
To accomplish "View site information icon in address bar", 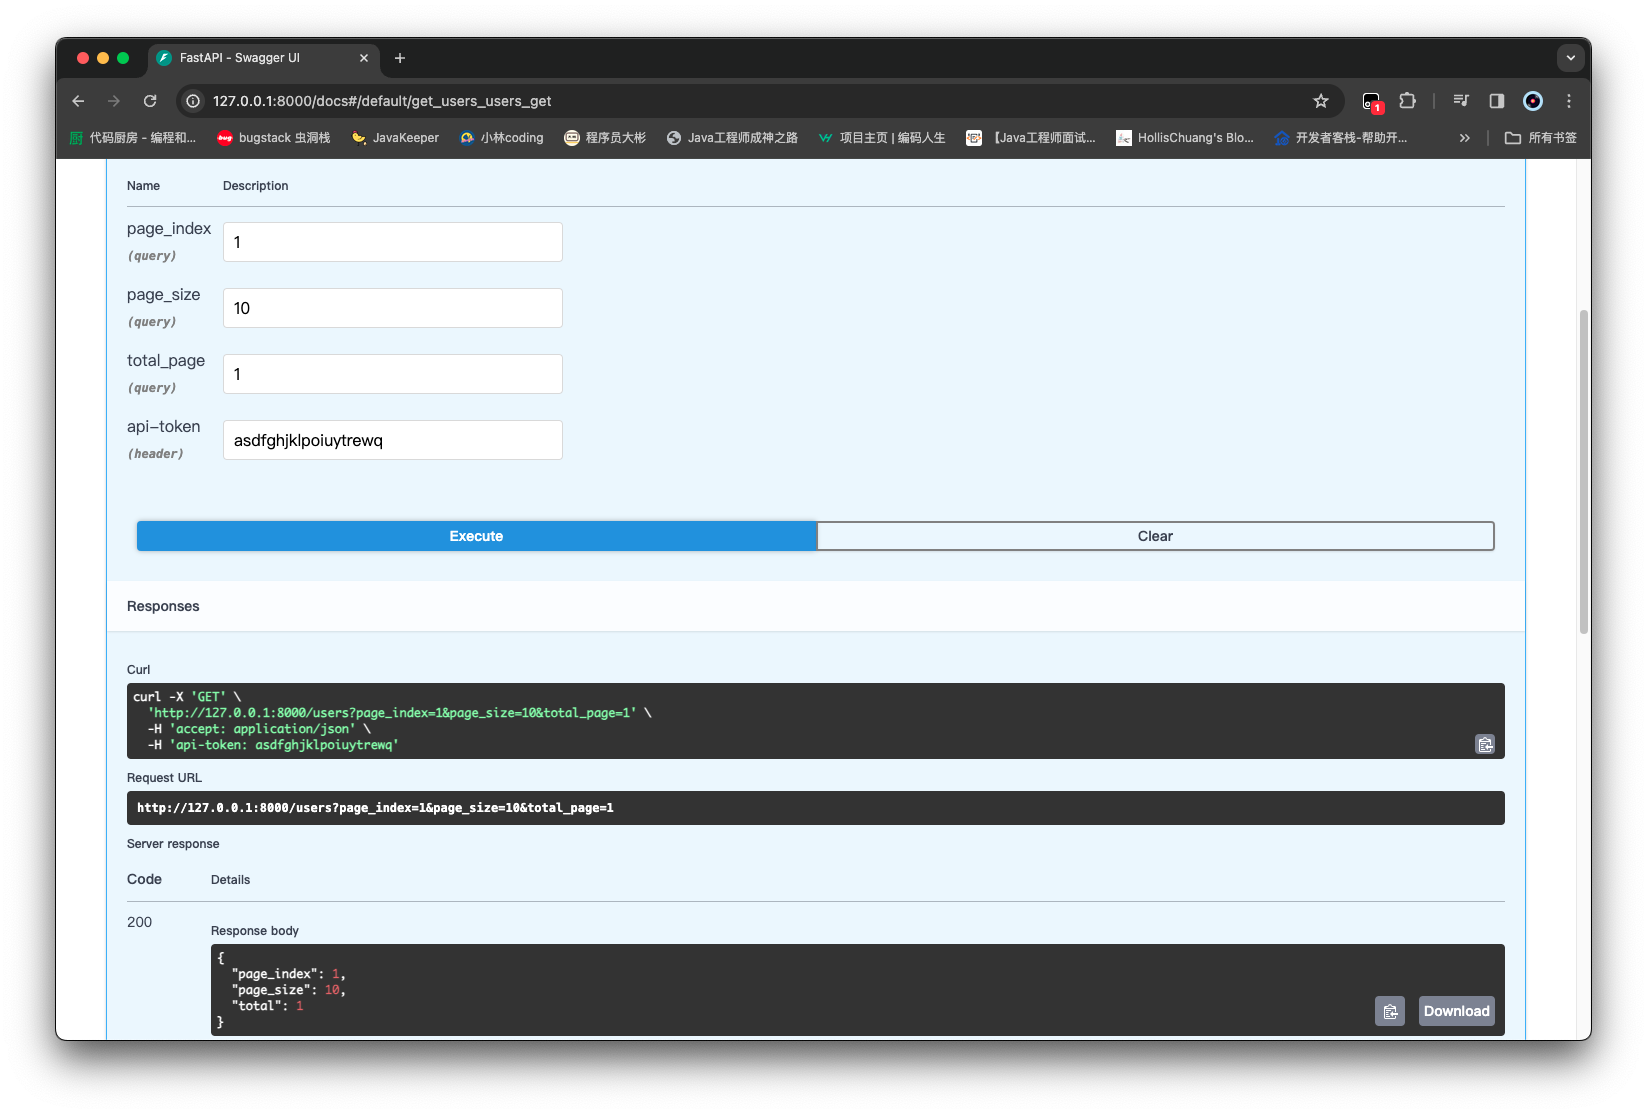I will (x=194, y=101).
